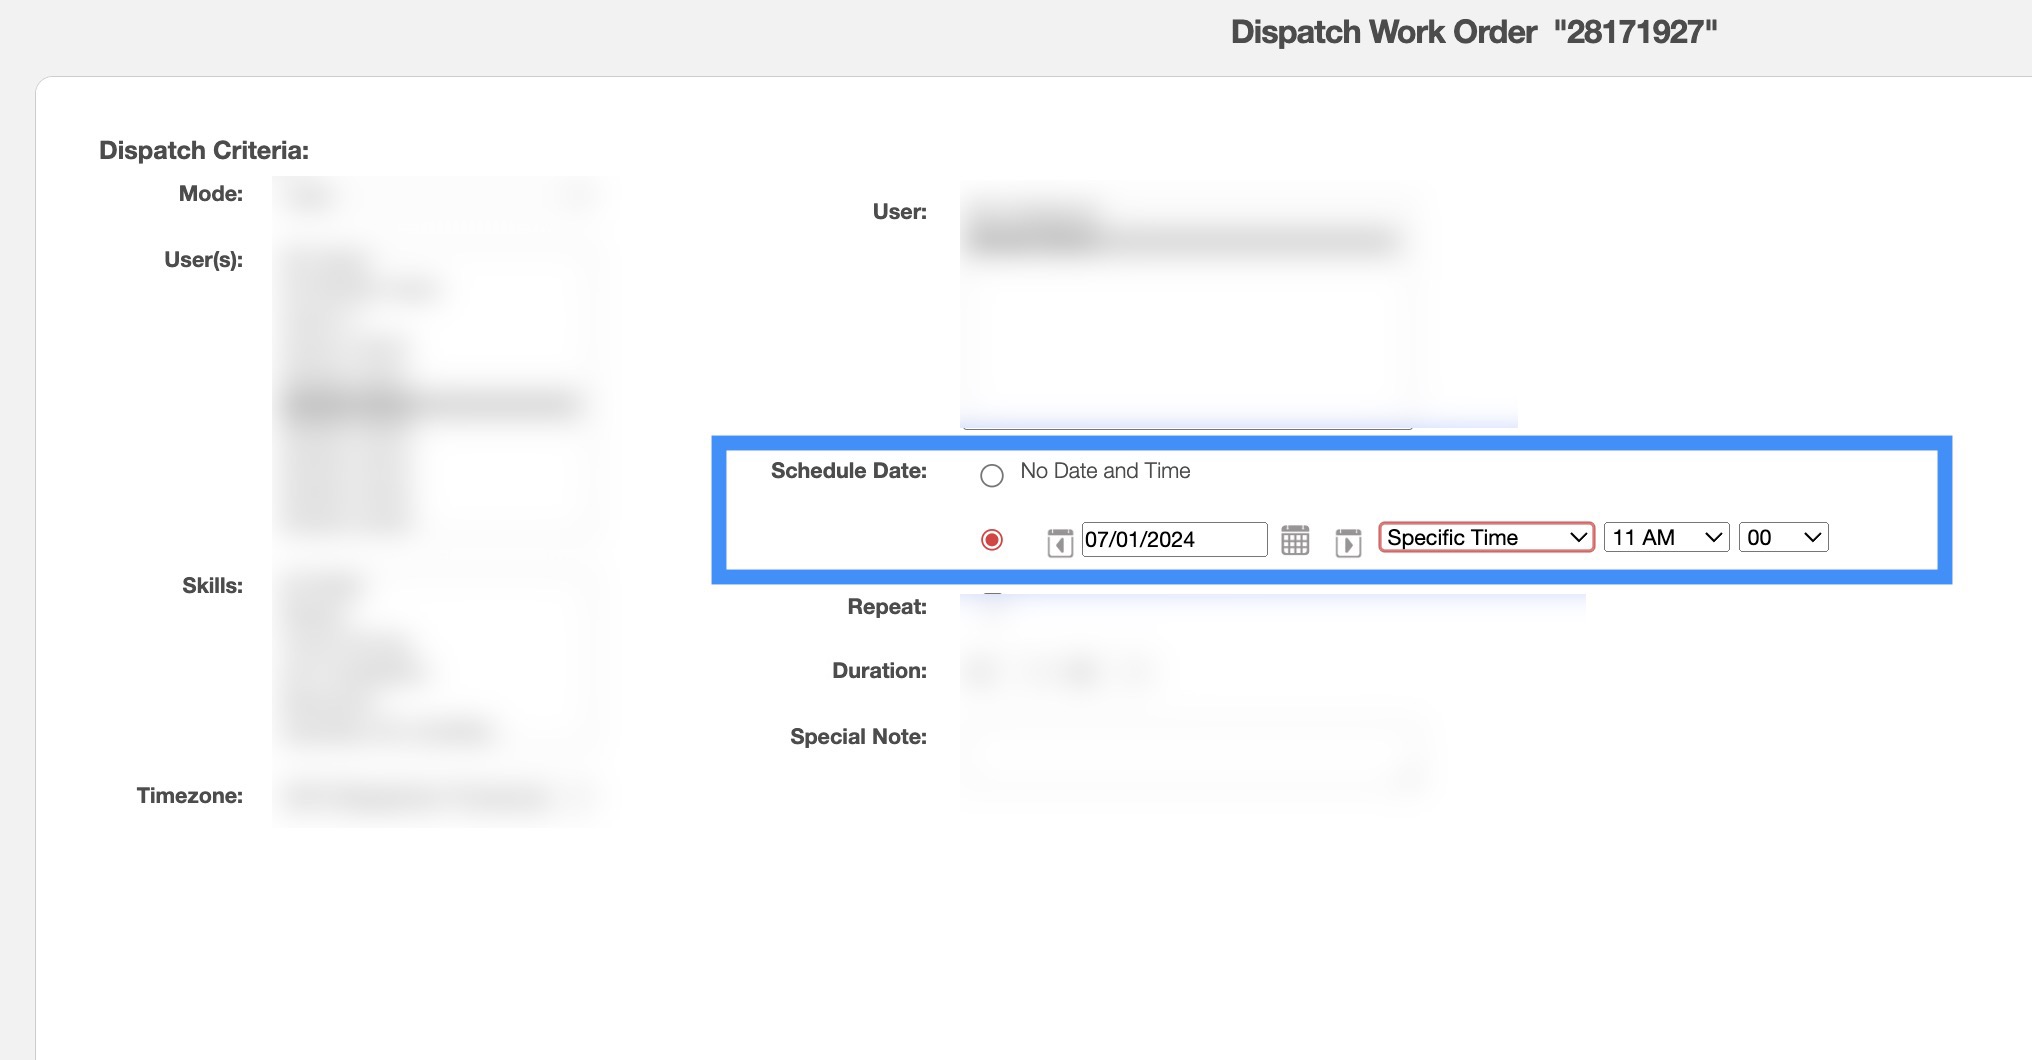The image size is (2032, 1060).
Task: Click the Schedule Date label
Action: (848, 471)
